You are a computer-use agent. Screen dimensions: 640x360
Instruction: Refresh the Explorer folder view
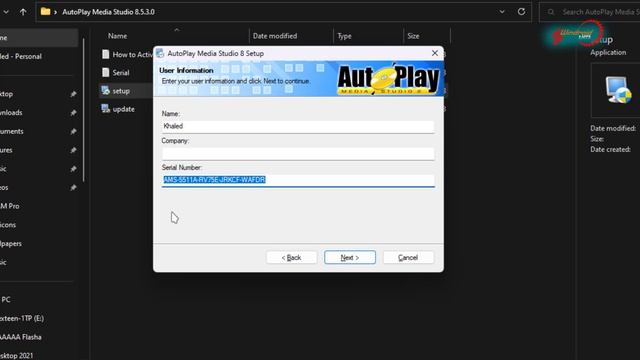click(x=521, y=11)
